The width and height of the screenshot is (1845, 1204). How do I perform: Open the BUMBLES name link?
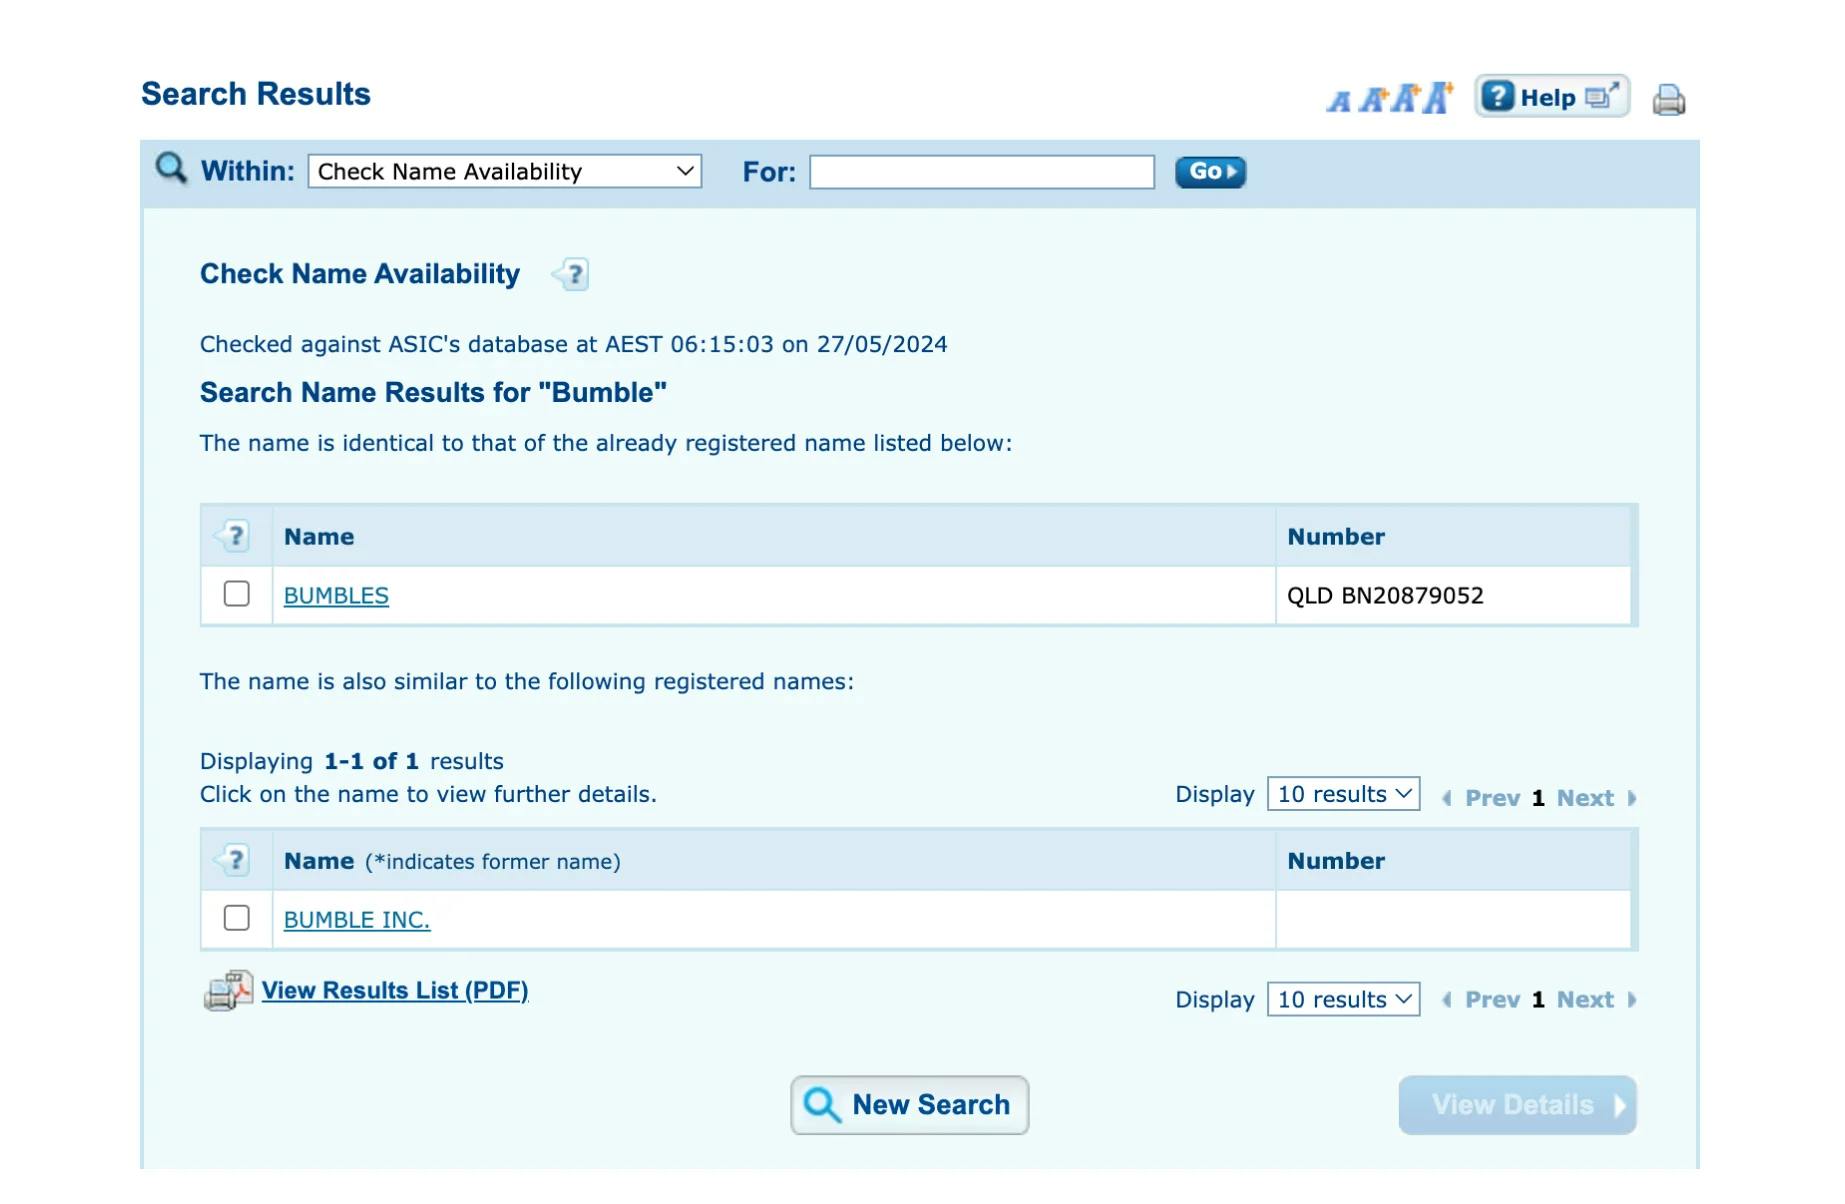coord(336,596)
